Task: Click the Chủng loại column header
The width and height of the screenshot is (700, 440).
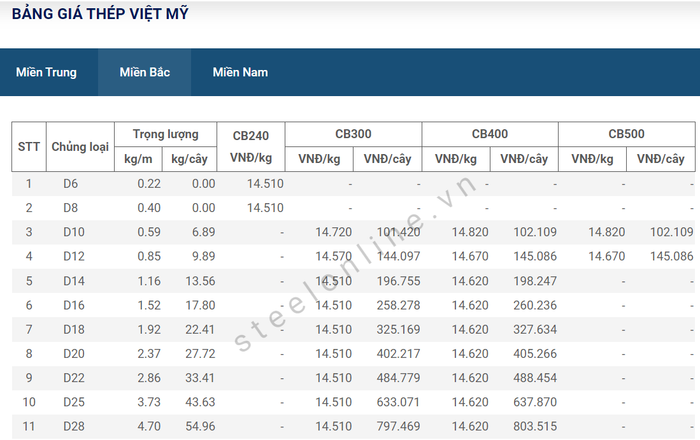Action: click(x=80, y=146)
